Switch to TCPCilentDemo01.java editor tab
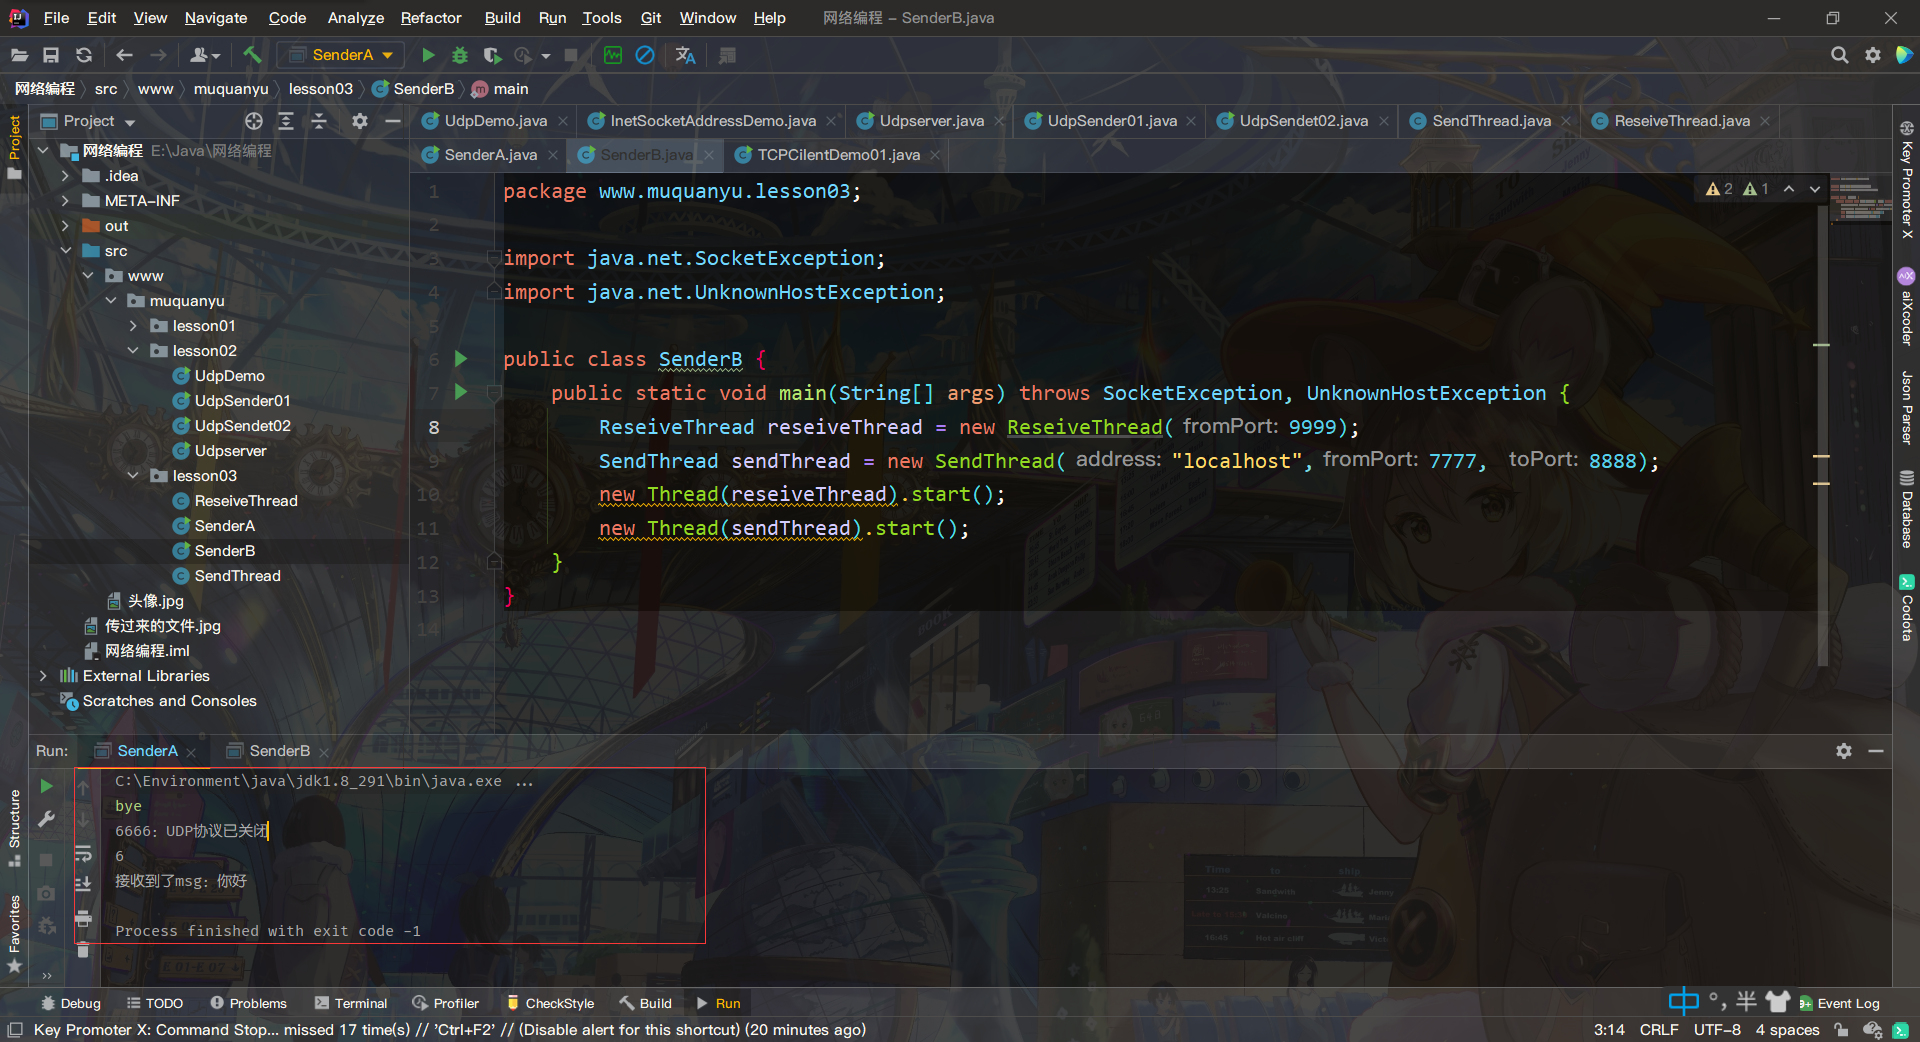The image size is (1920, 1042). tap(838, 155)
